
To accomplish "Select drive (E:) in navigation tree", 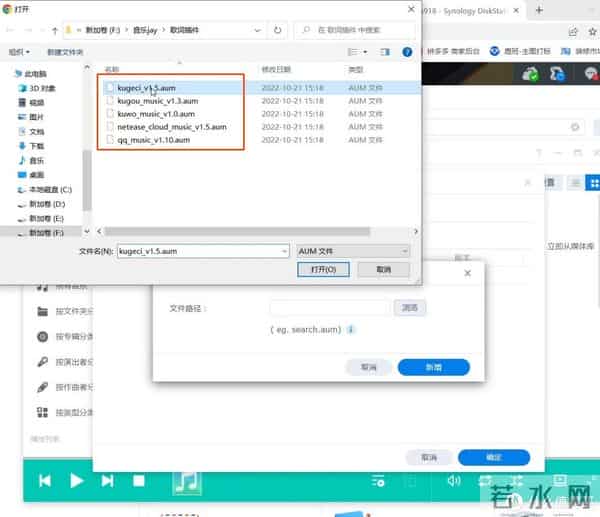I will pos(41,219).
